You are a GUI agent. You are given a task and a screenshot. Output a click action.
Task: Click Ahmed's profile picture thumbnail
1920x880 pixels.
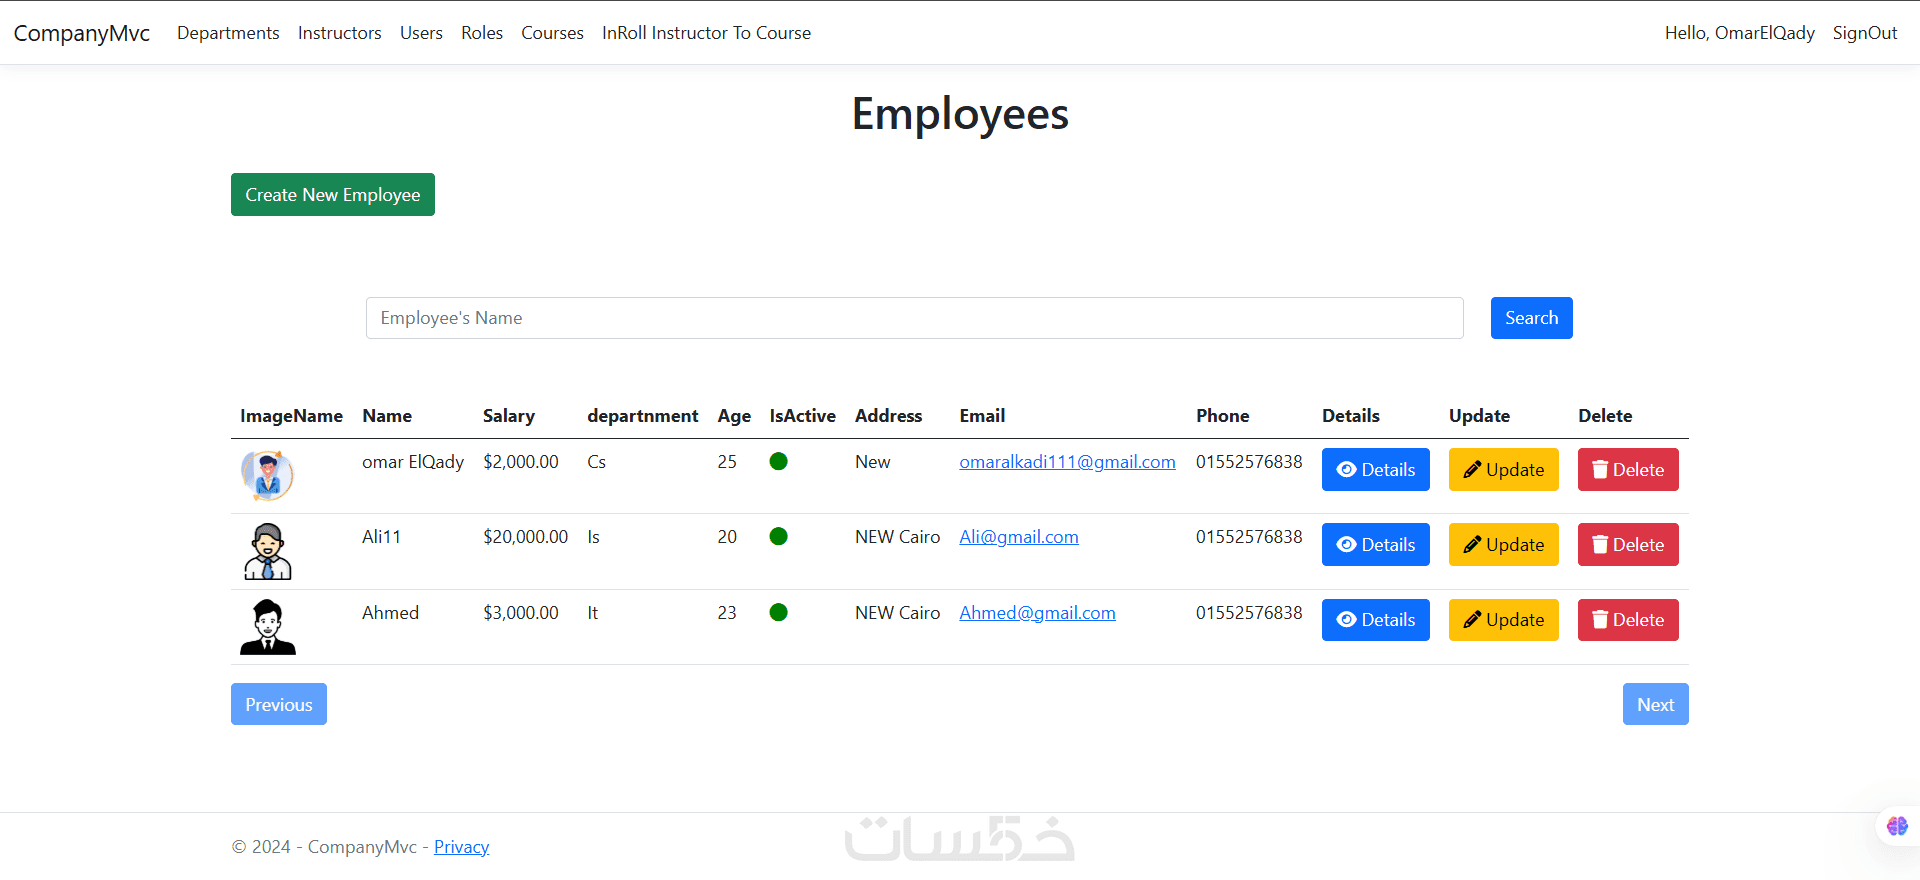[x=267, y=627]
